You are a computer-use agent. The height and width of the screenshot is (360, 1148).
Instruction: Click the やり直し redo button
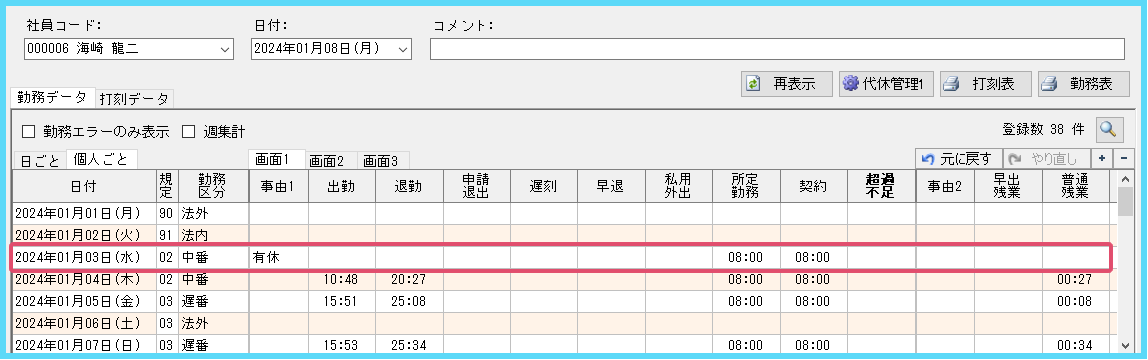(x=1046, y=159)
